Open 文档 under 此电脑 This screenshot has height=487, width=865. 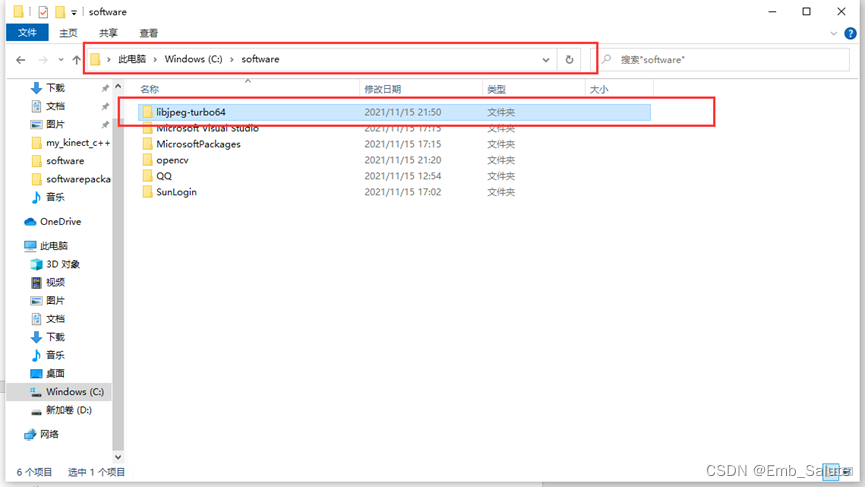pyautogui.click(x=55, y=319)
